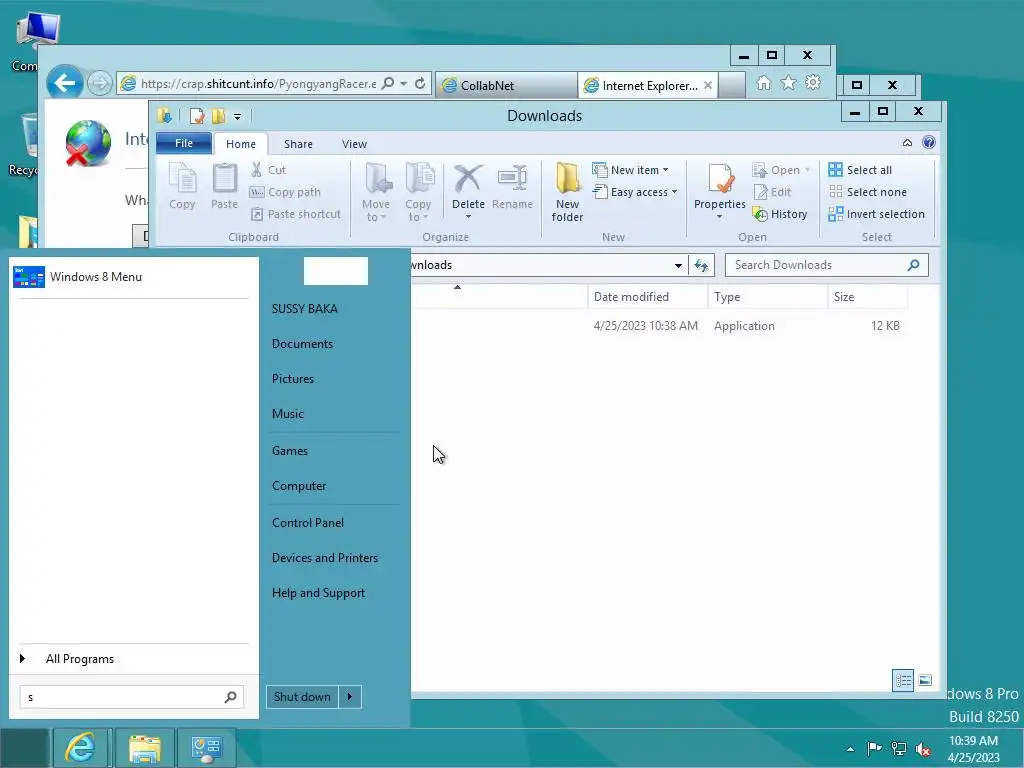The height and width of the screenshot is (768, 1024).
Task: Switch to the Home ribbon tab
Action: click(x=241, y=144)
